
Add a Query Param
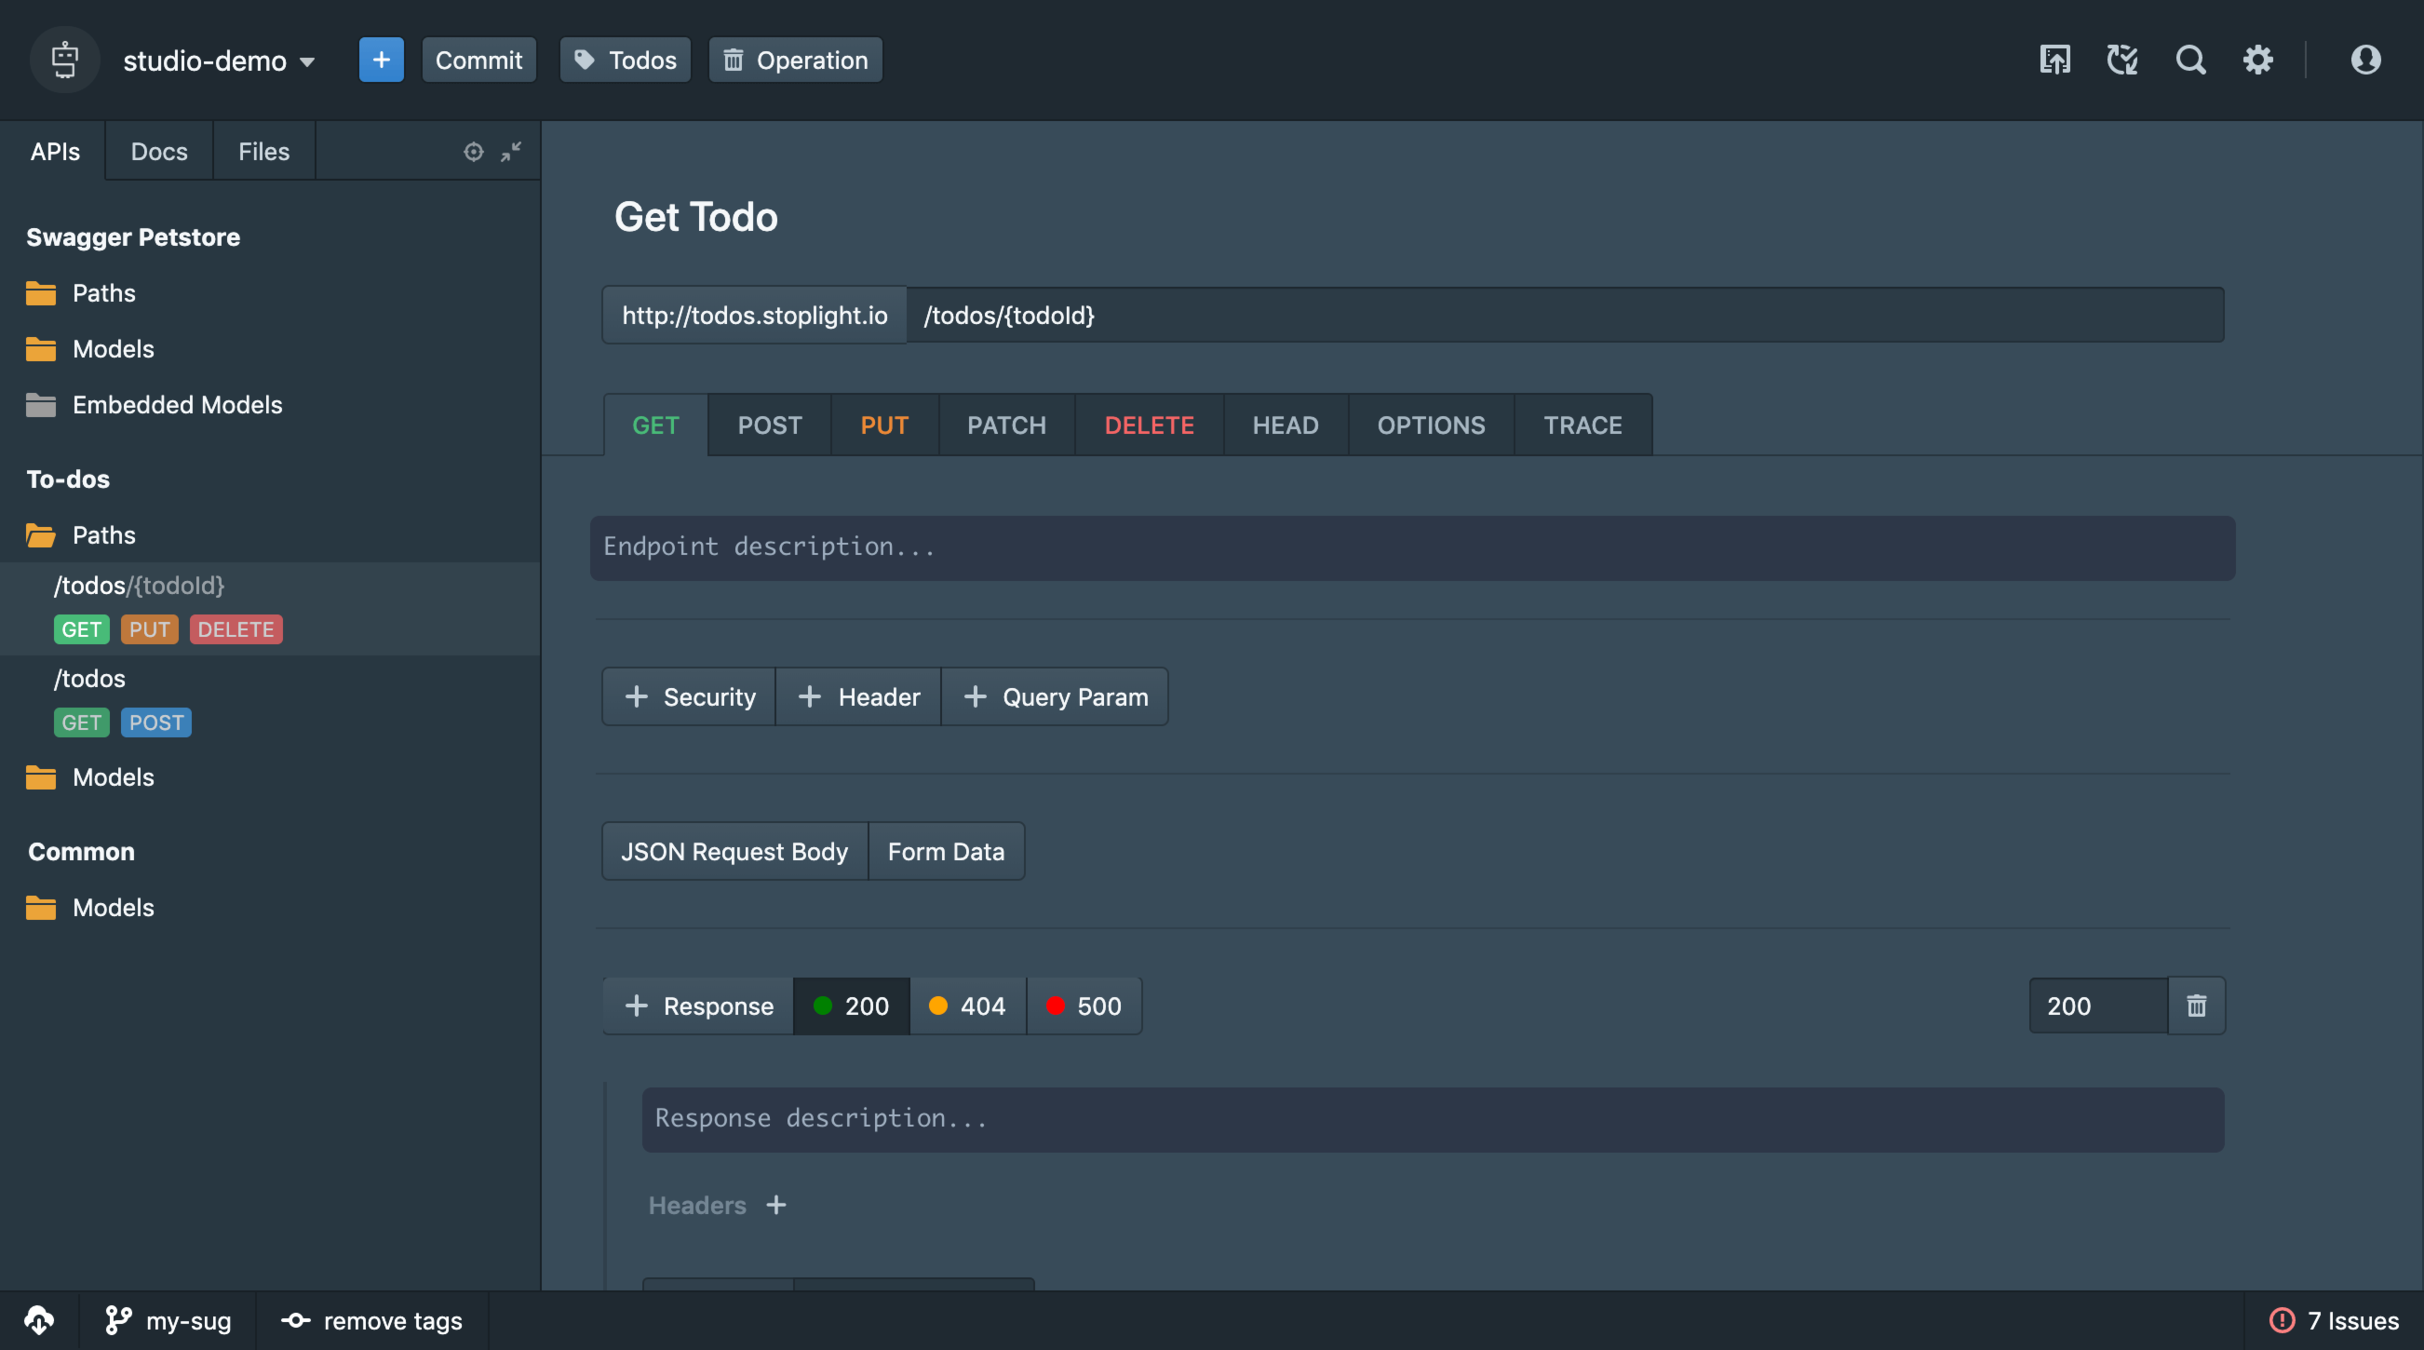(1055, 697)
